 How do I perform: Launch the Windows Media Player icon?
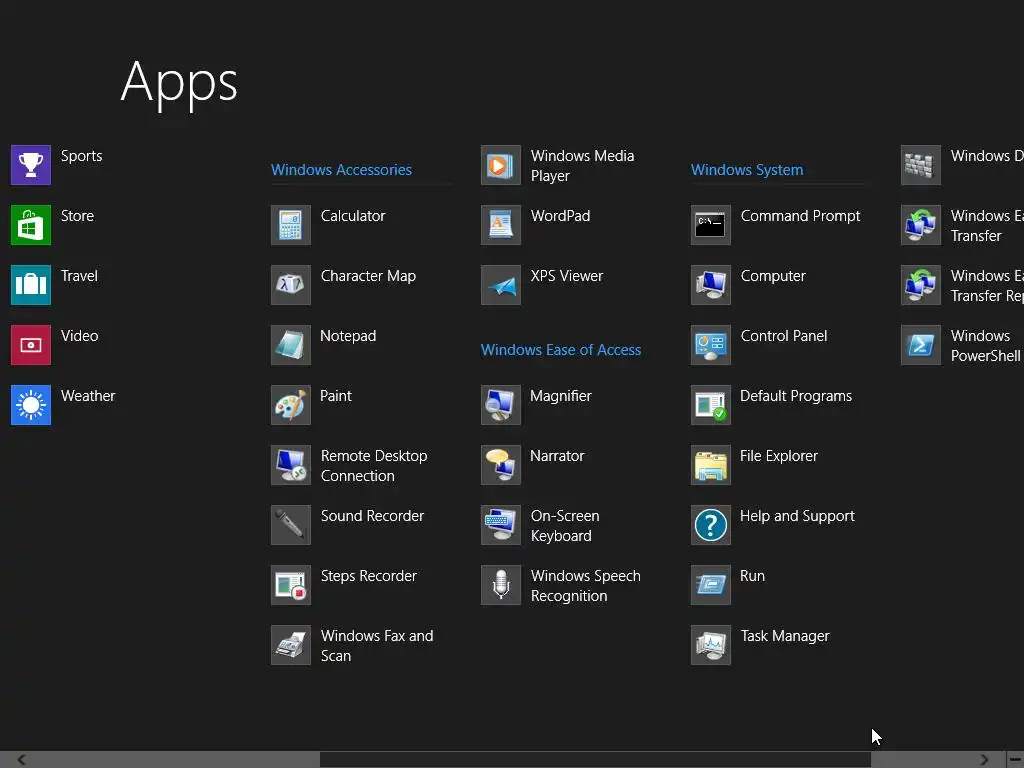click(501, 165)
